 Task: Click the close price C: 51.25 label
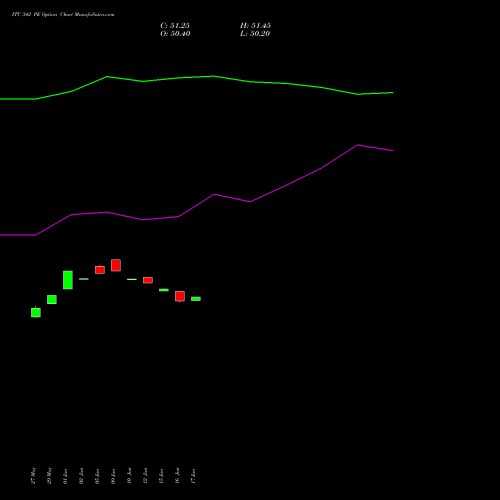(175, 26)
